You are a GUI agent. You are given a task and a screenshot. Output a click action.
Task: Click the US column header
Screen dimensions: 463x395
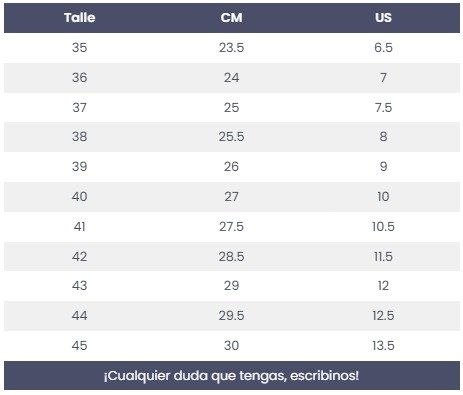point(383,18)
